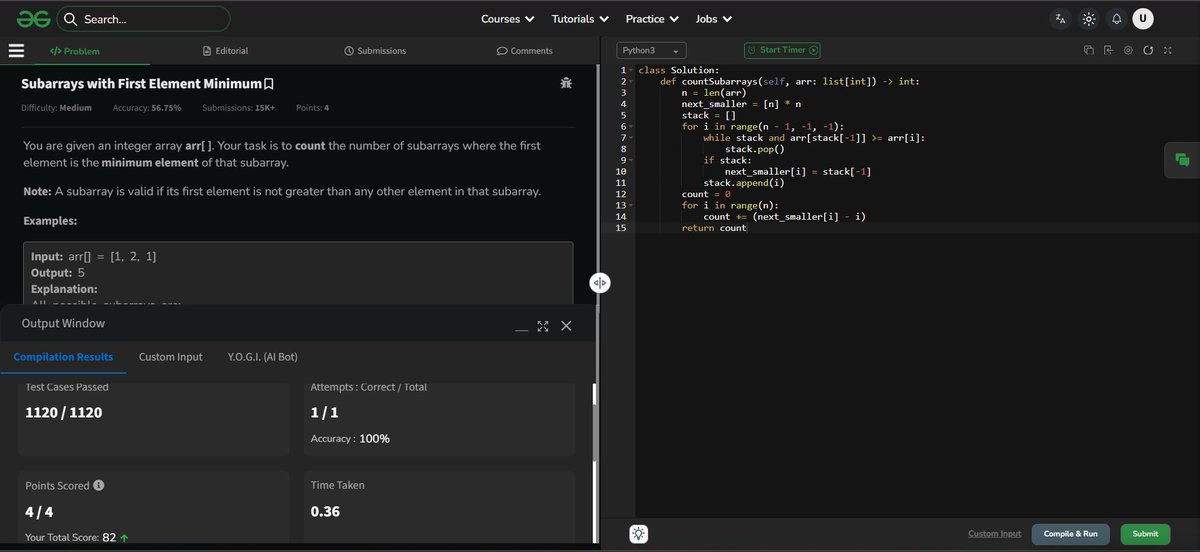Click the bug report icon
Screen dimensions: 1200x552
pyautogui.click(x=566, y=84)
